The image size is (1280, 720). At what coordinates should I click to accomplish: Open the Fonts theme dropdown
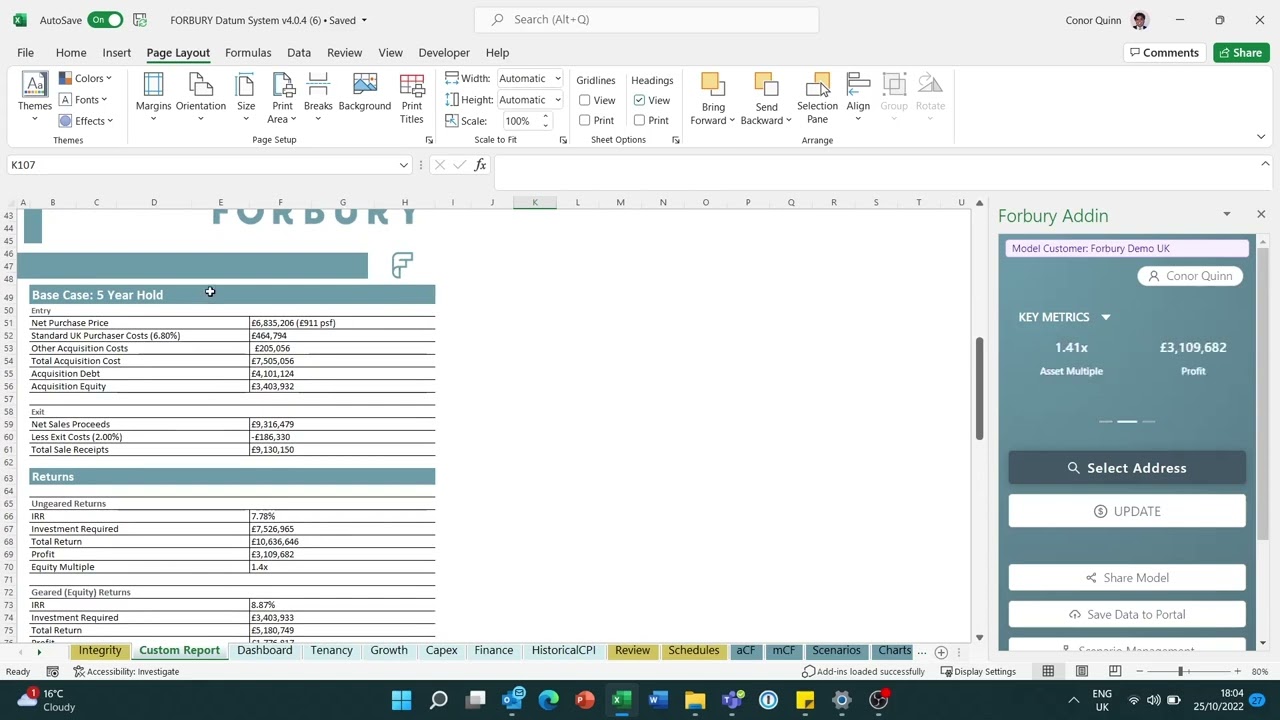[x=83, y=99]
